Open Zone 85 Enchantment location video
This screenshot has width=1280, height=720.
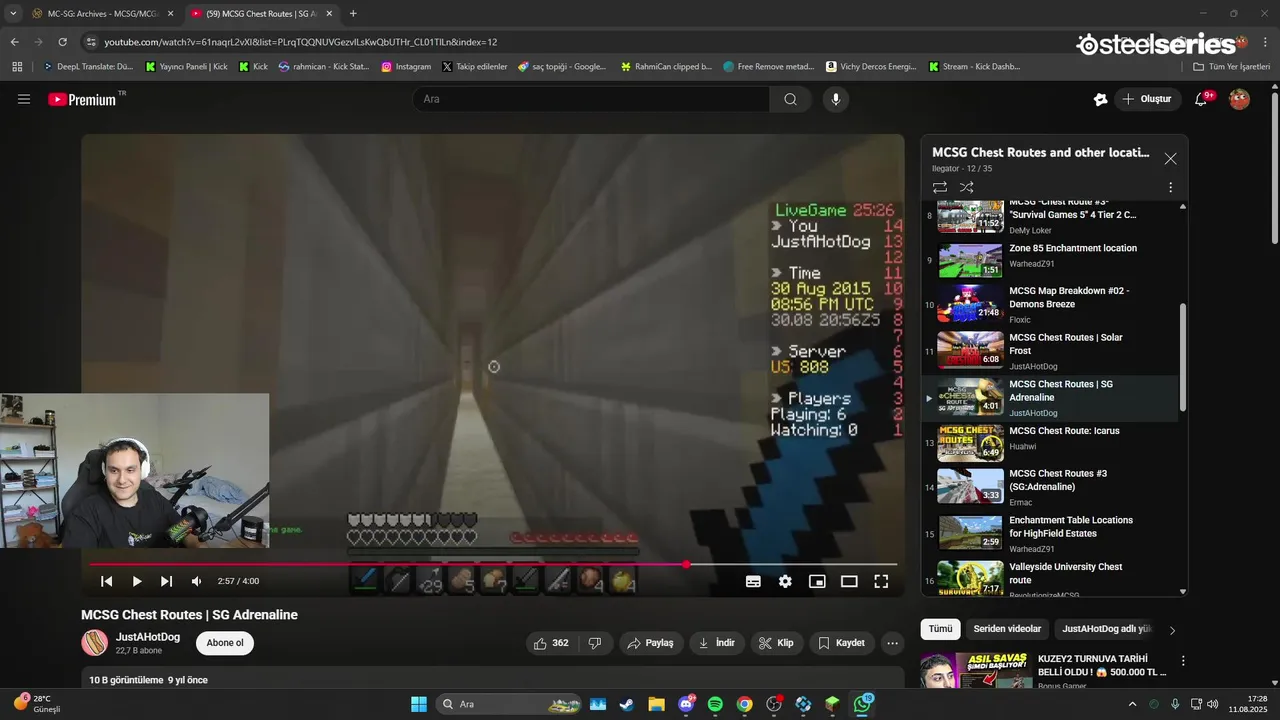[x=1050, y=259]
